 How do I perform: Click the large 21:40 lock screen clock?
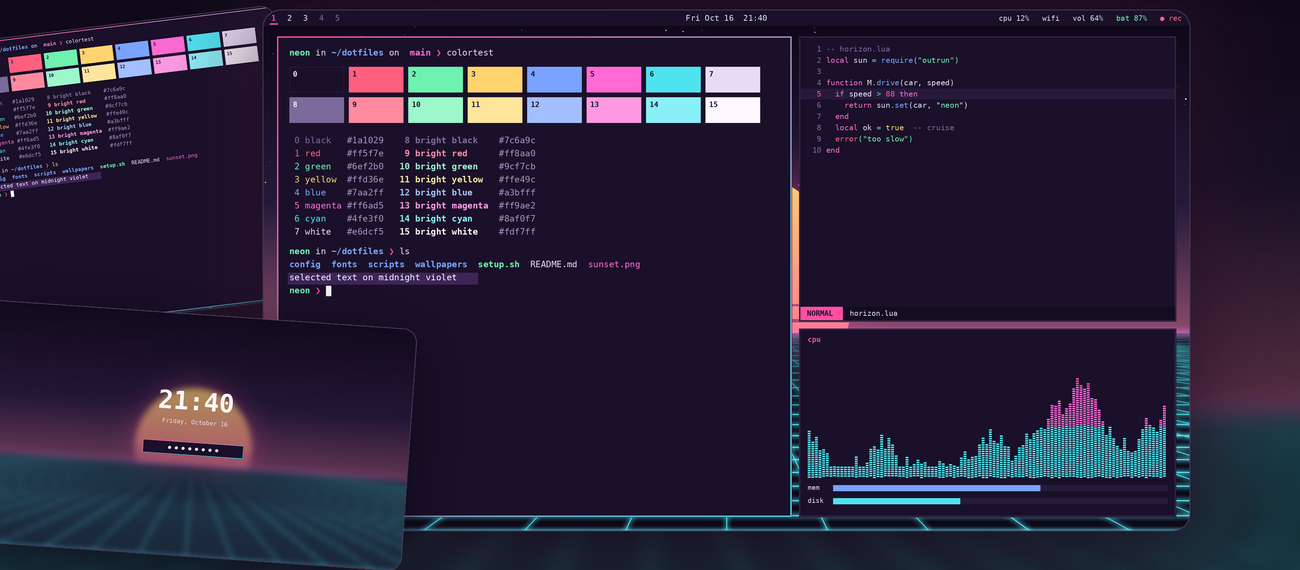196,402
